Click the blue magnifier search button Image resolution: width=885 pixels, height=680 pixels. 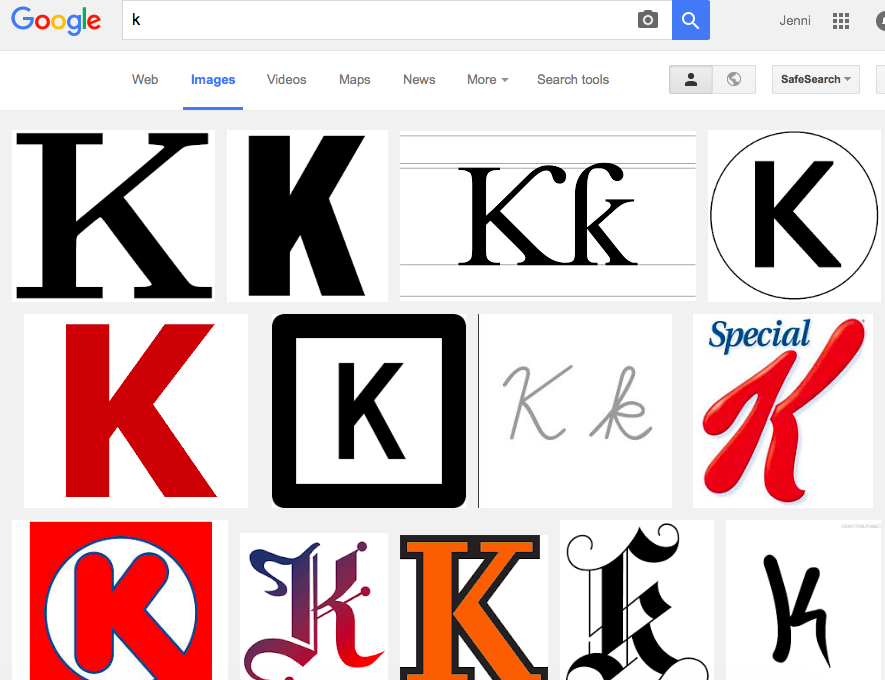[690, 20]
